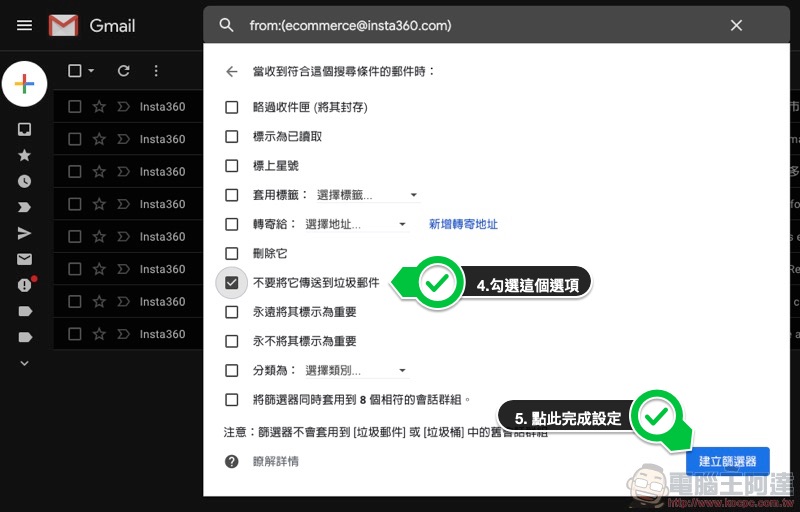Screen dimensions: 800x512
Task: Check 永遠將其標示為重要
Action: (x=232, y=312)
